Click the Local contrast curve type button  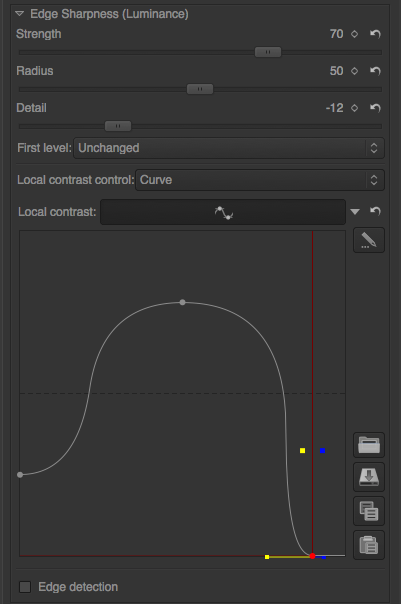pyautogui.click(x=223, y=212)
